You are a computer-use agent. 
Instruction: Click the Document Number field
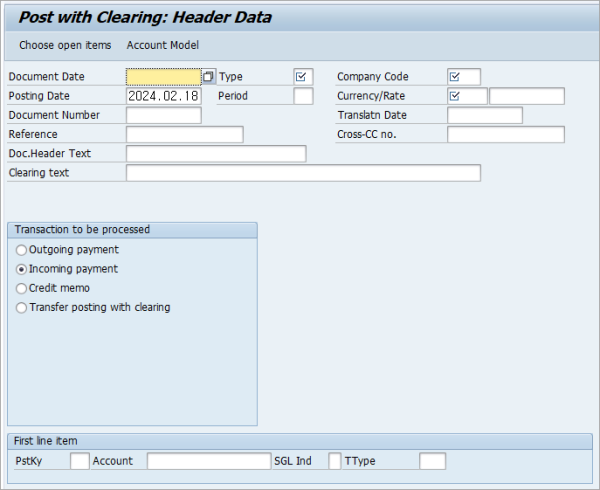click(x=164, y=115)
